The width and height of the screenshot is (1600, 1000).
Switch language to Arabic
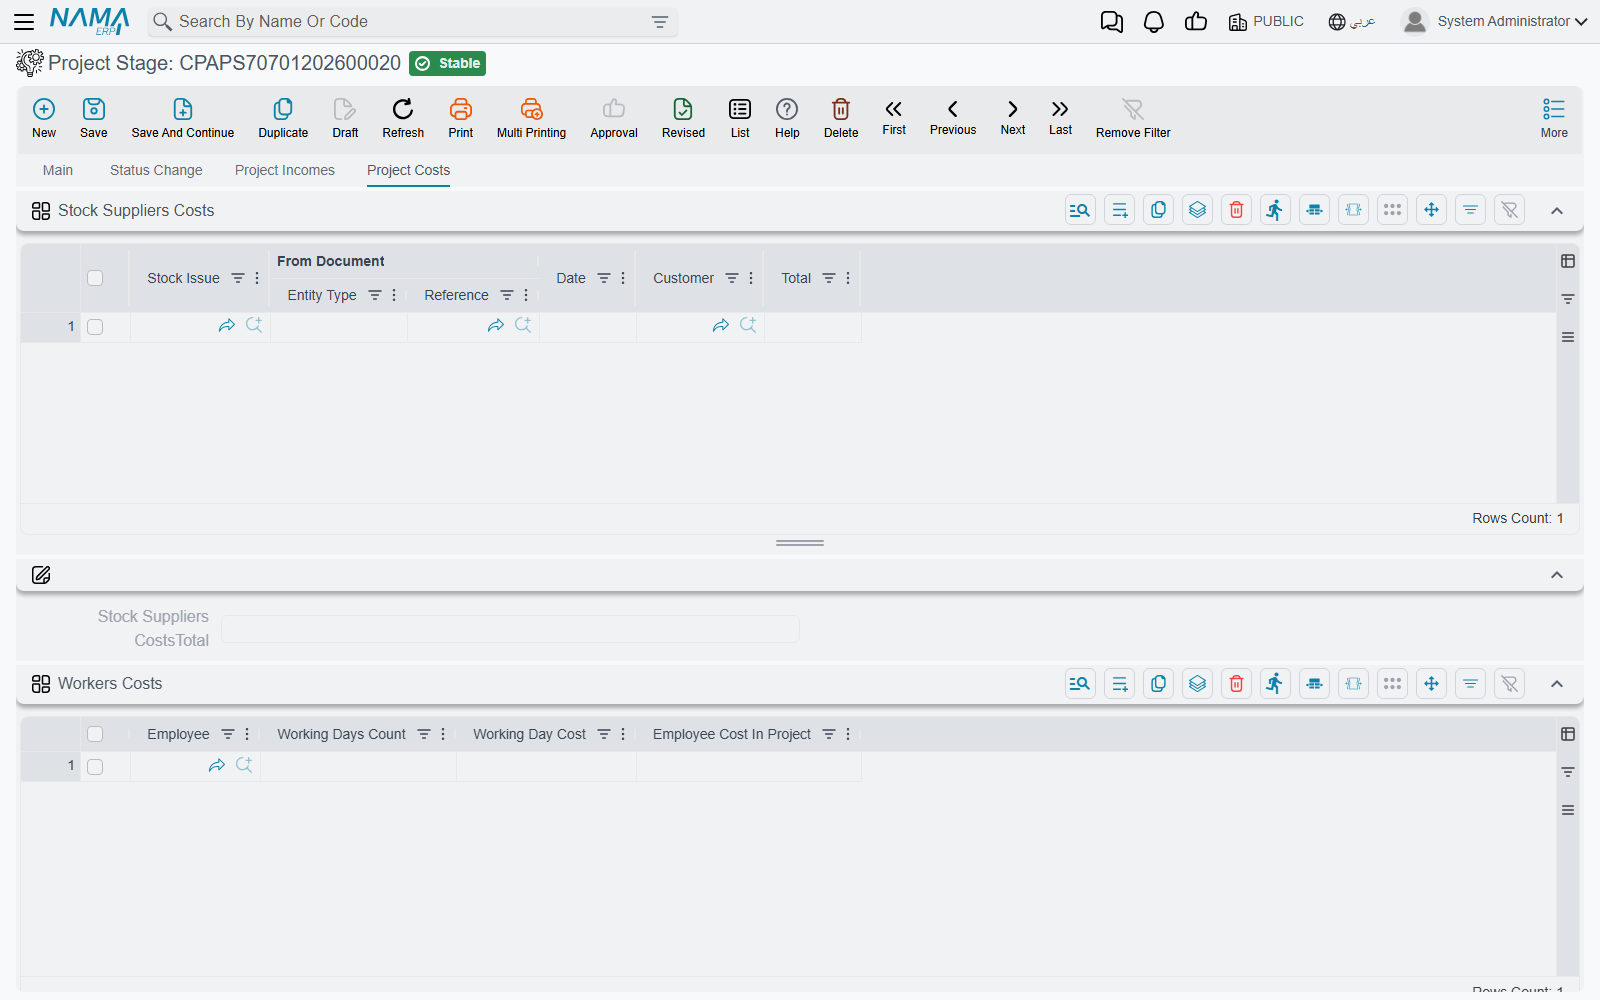coord(1352,21)
